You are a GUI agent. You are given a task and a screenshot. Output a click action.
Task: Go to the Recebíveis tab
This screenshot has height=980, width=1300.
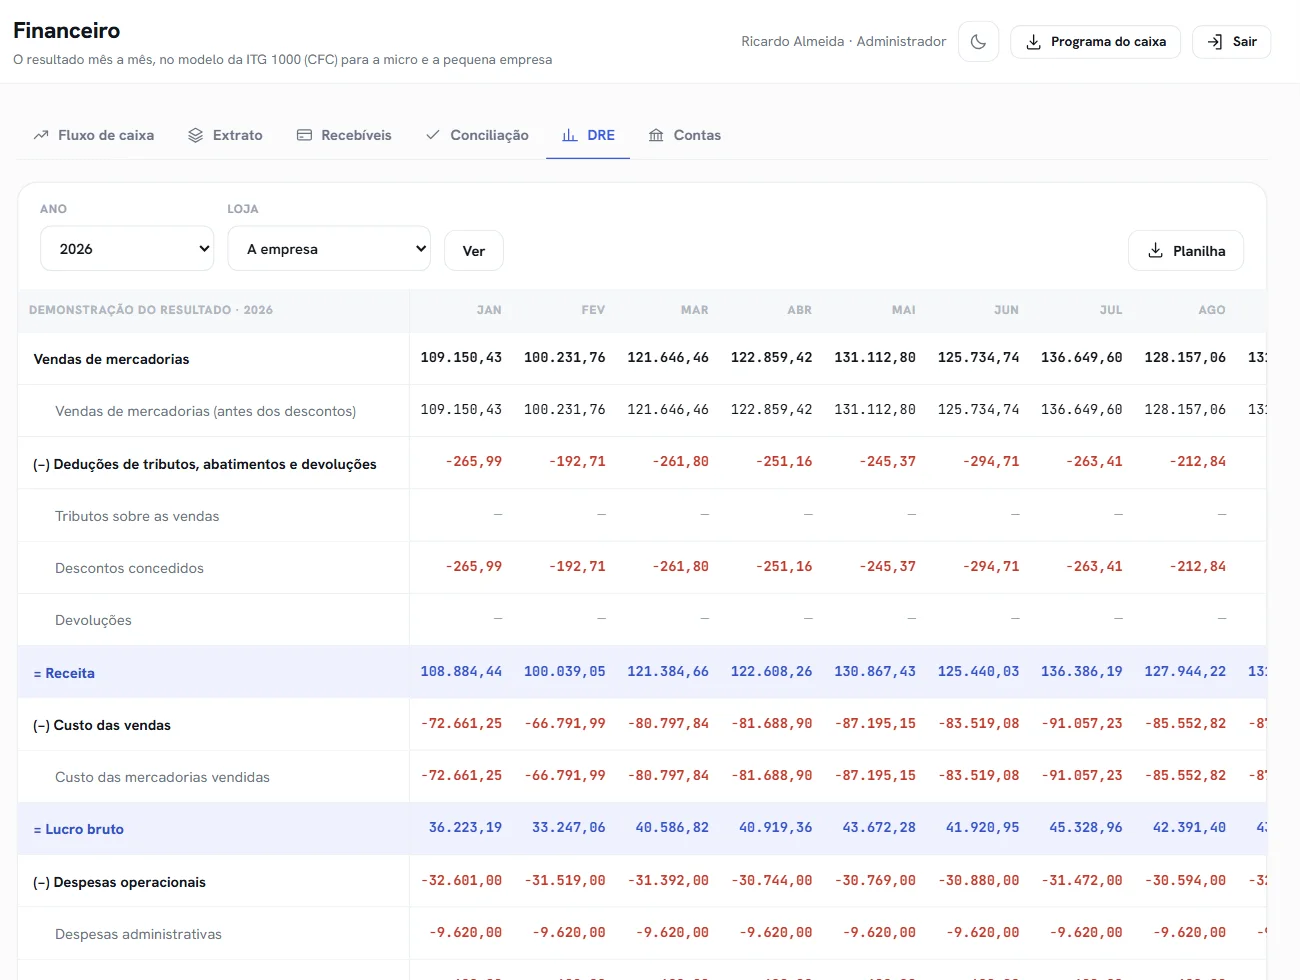pyautogui.click(x=344, y=135)
